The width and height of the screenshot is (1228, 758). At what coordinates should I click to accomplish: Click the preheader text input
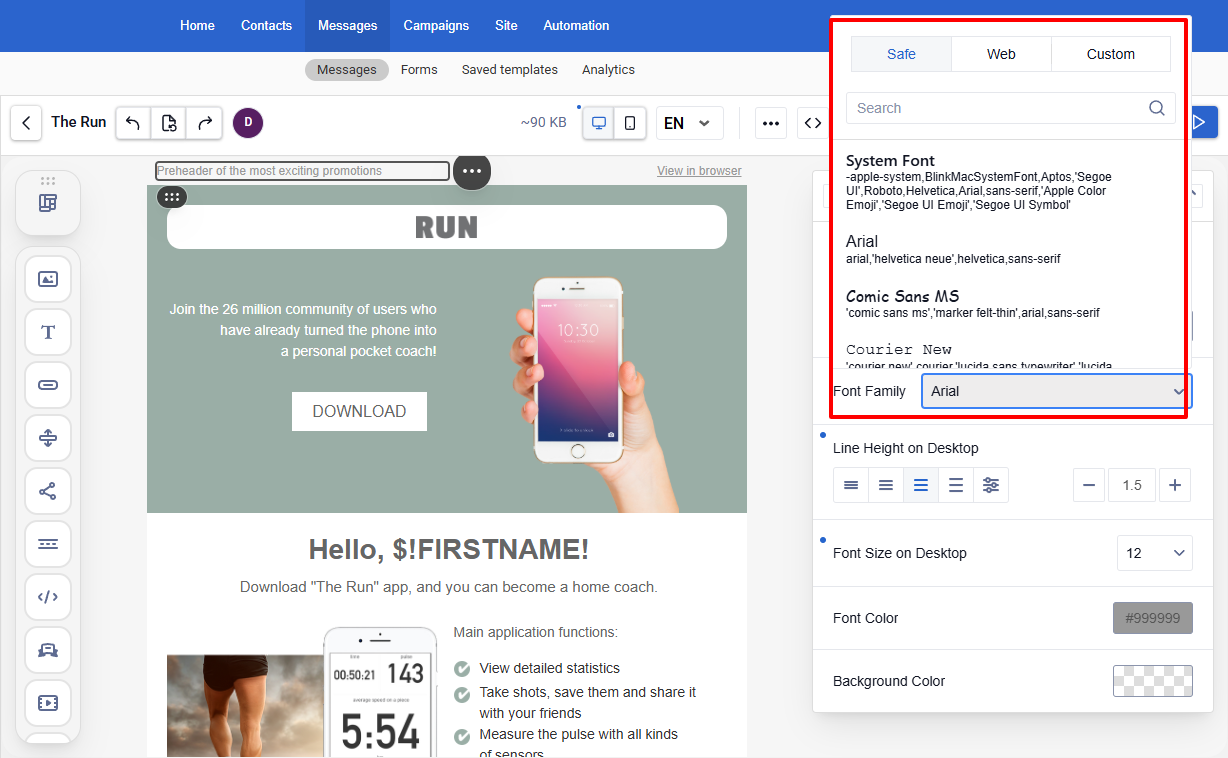[302, 171]
